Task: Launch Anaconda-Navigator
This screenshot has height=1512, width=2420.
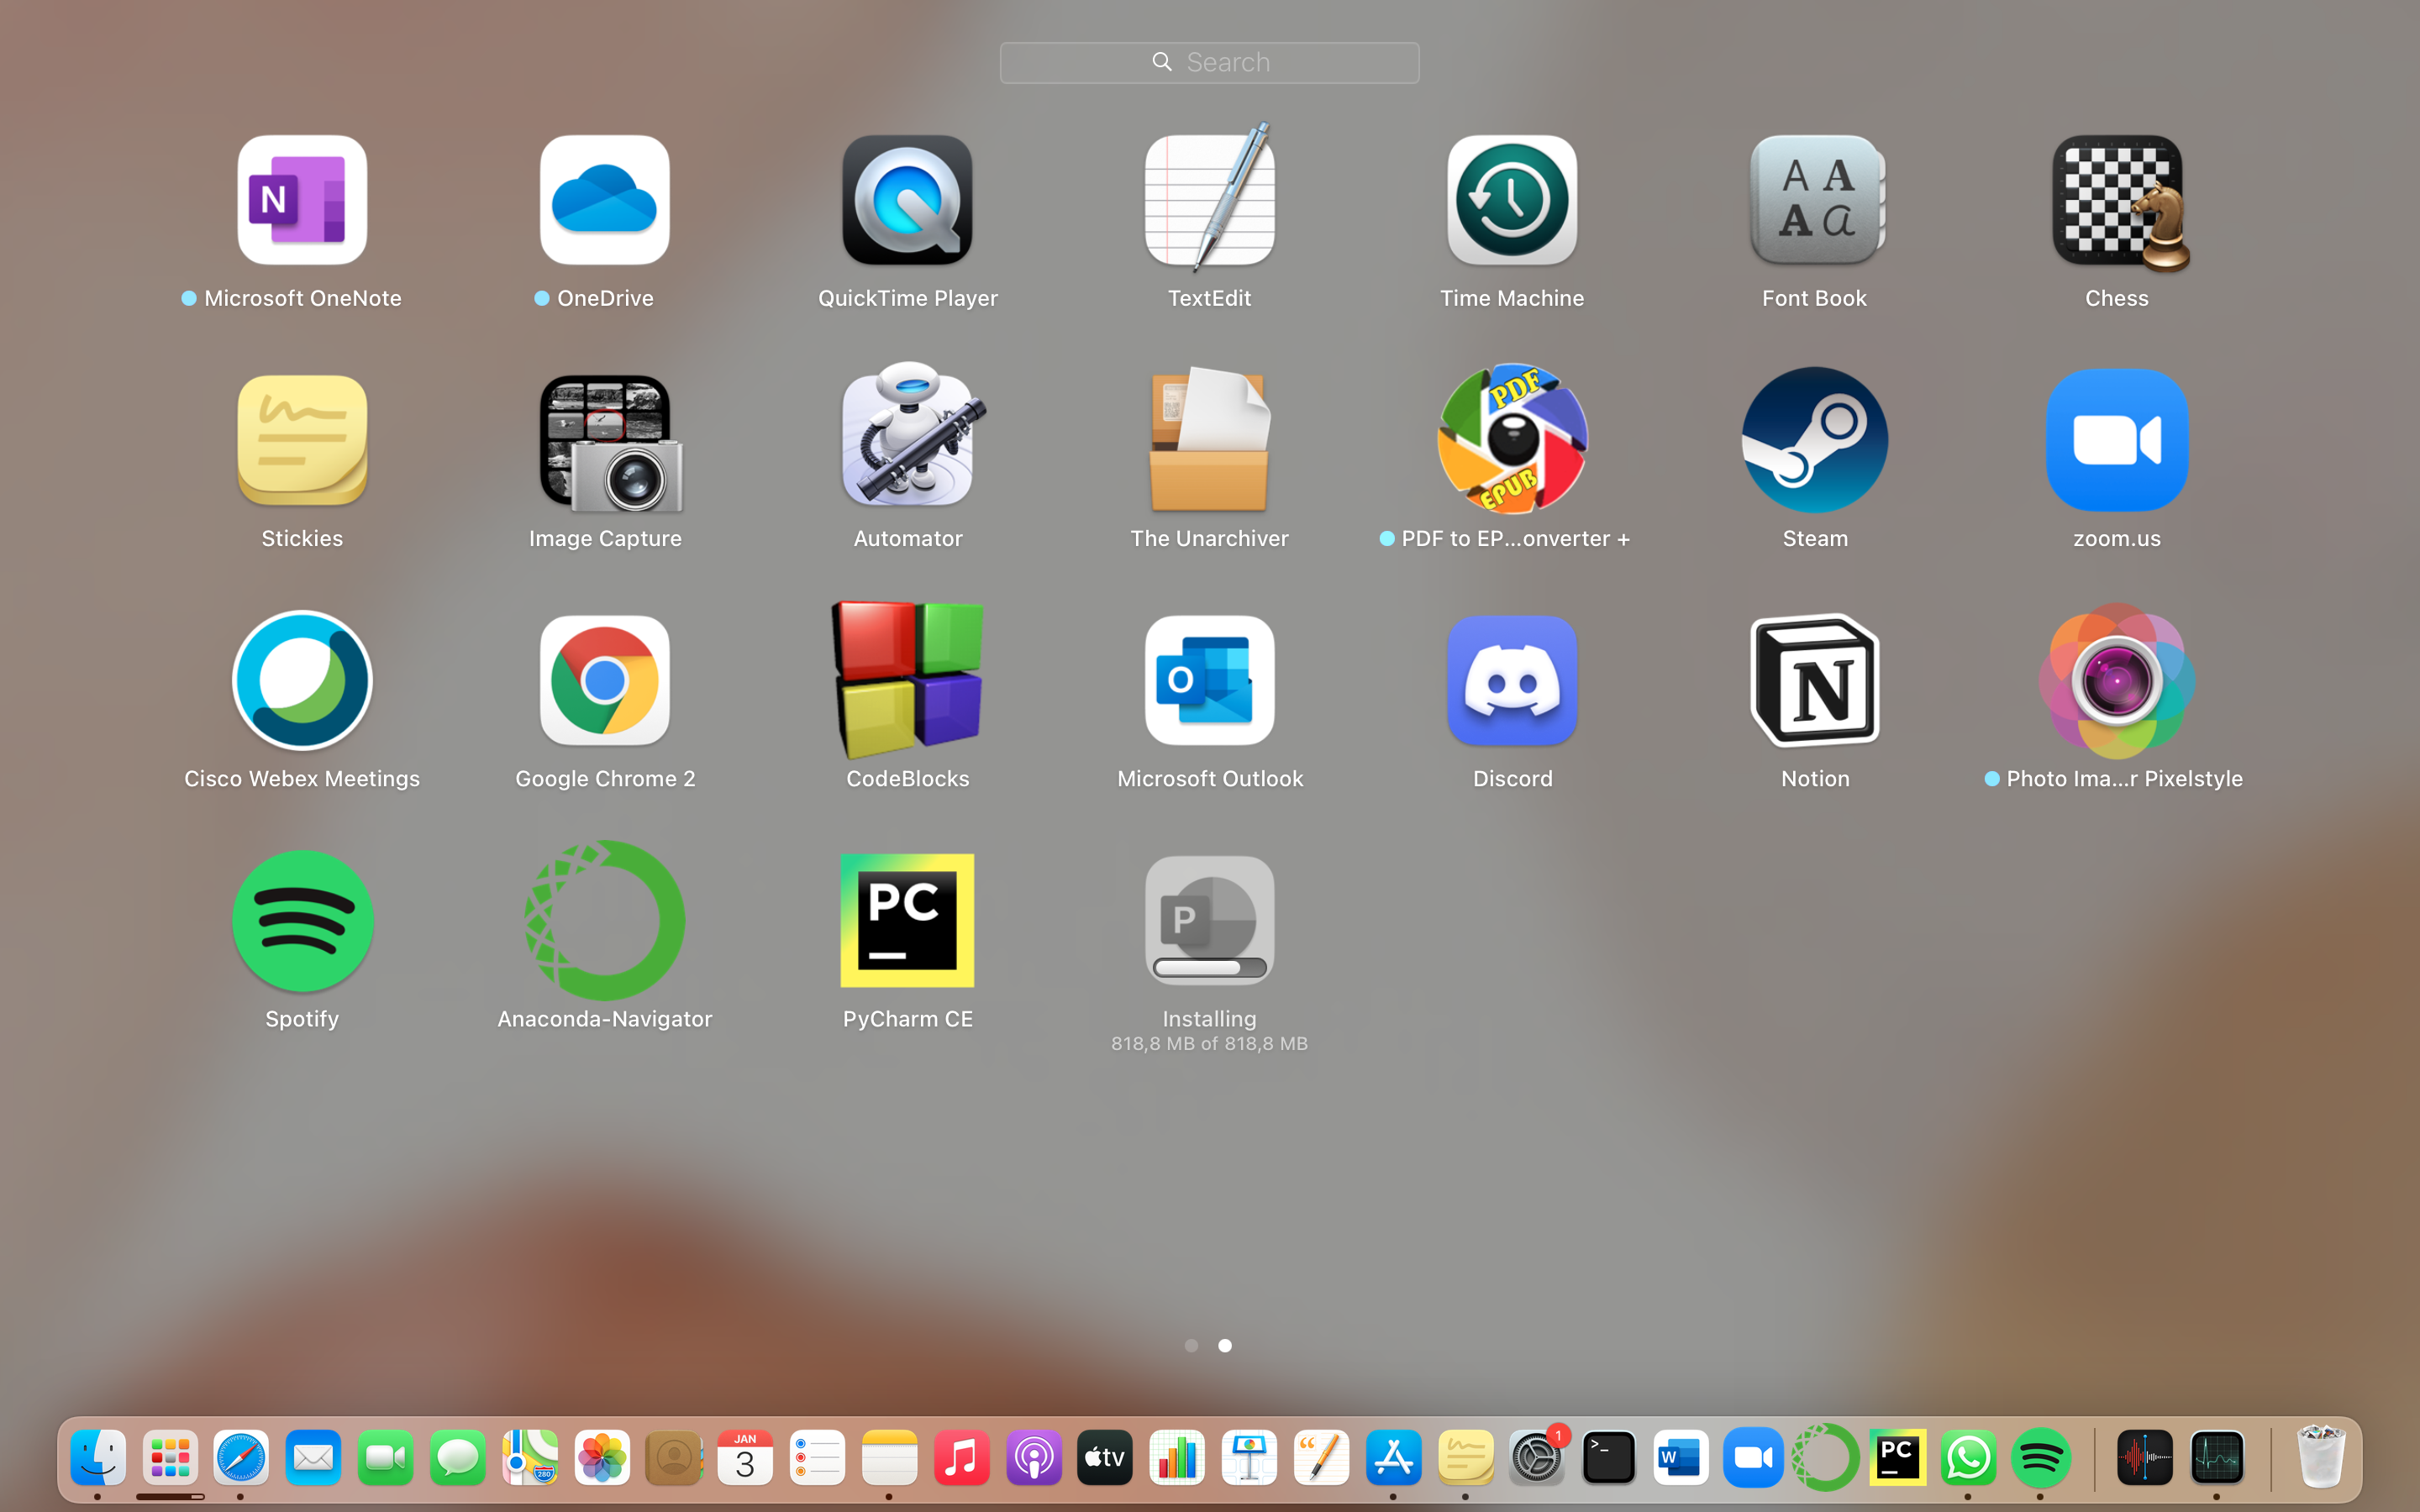Action: (x=604, y=920)
